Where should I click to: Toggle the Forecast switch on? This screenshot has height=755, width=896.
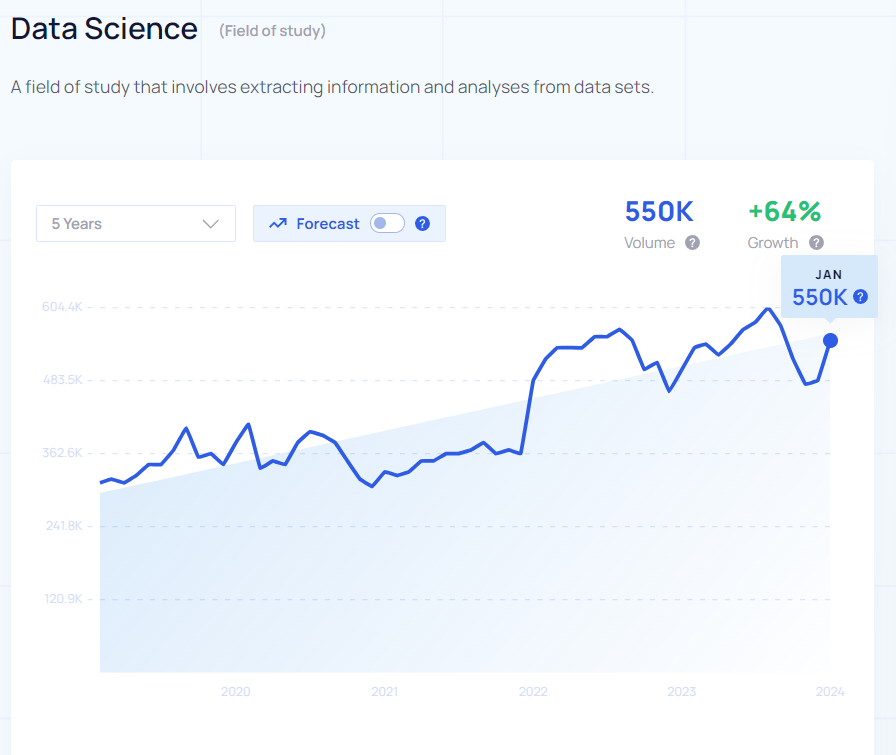click(x=387, y=223)
